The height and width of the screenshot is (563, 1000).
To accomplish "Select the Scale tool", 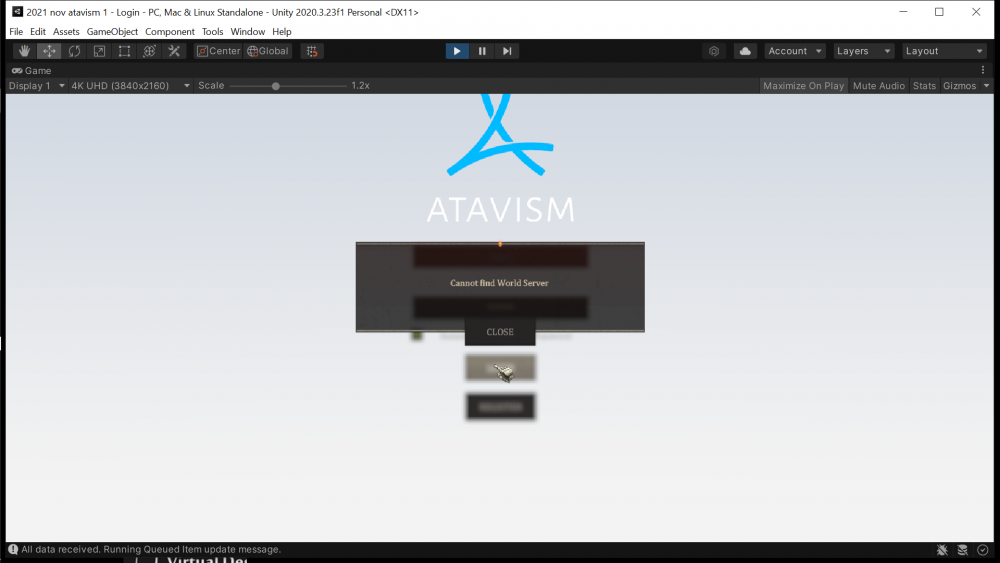I will pyautogui.click(x=99, y=51).
